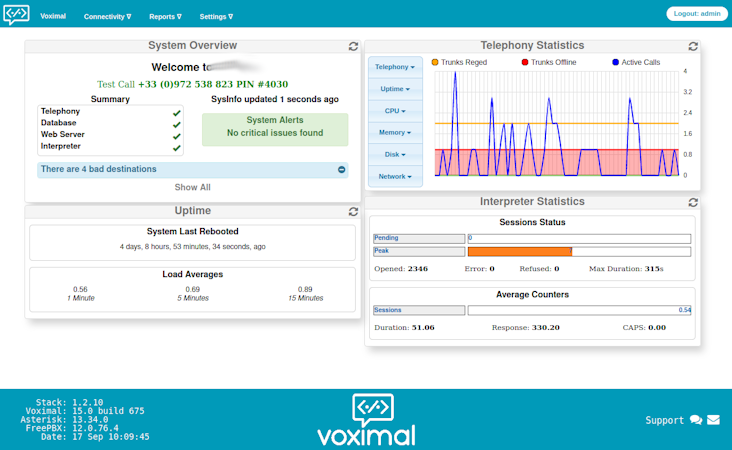This screenshot has height=450, width=732.
Task: Click the Asterisk 13.34.0 version line
Action: tap(64, 420)
